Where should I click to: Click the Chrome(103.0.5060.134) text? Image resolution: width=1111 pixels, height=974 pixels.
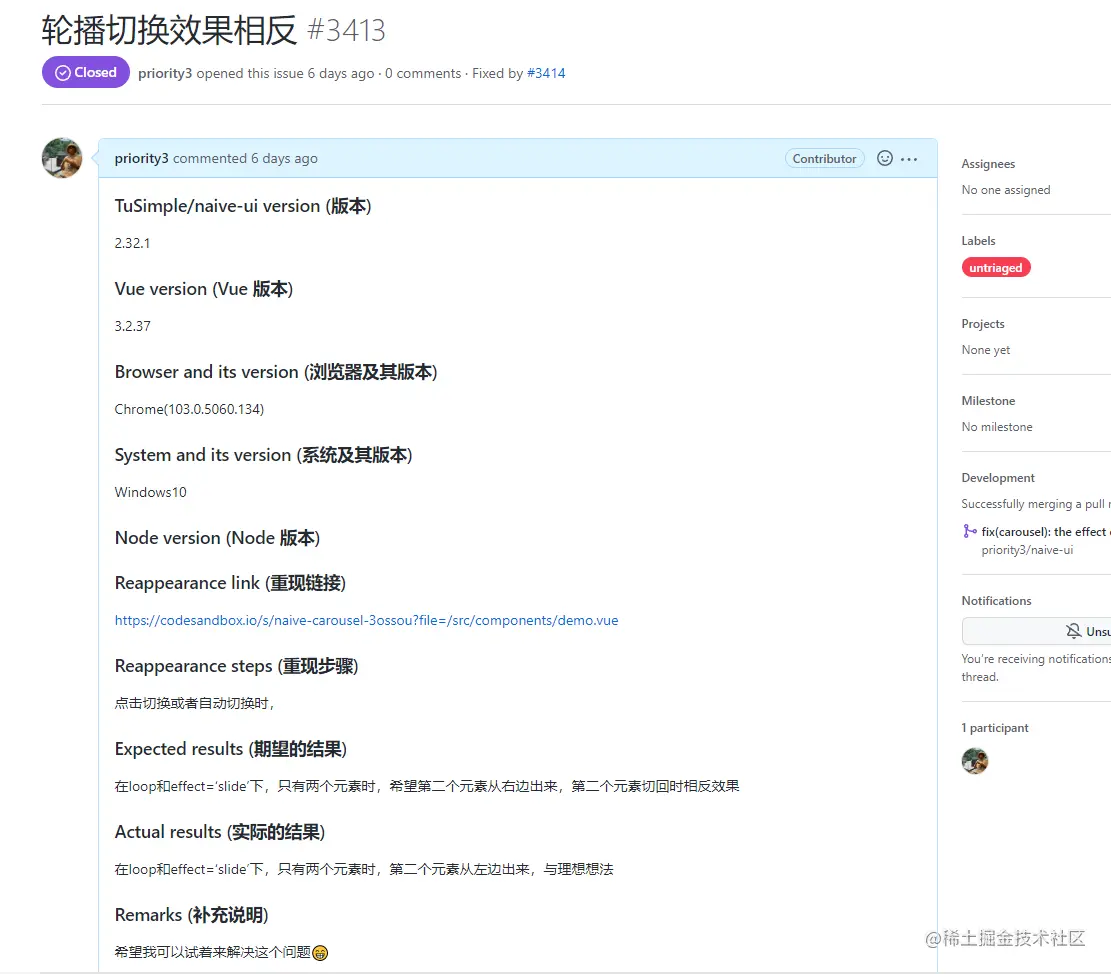[x=189, y=409]
